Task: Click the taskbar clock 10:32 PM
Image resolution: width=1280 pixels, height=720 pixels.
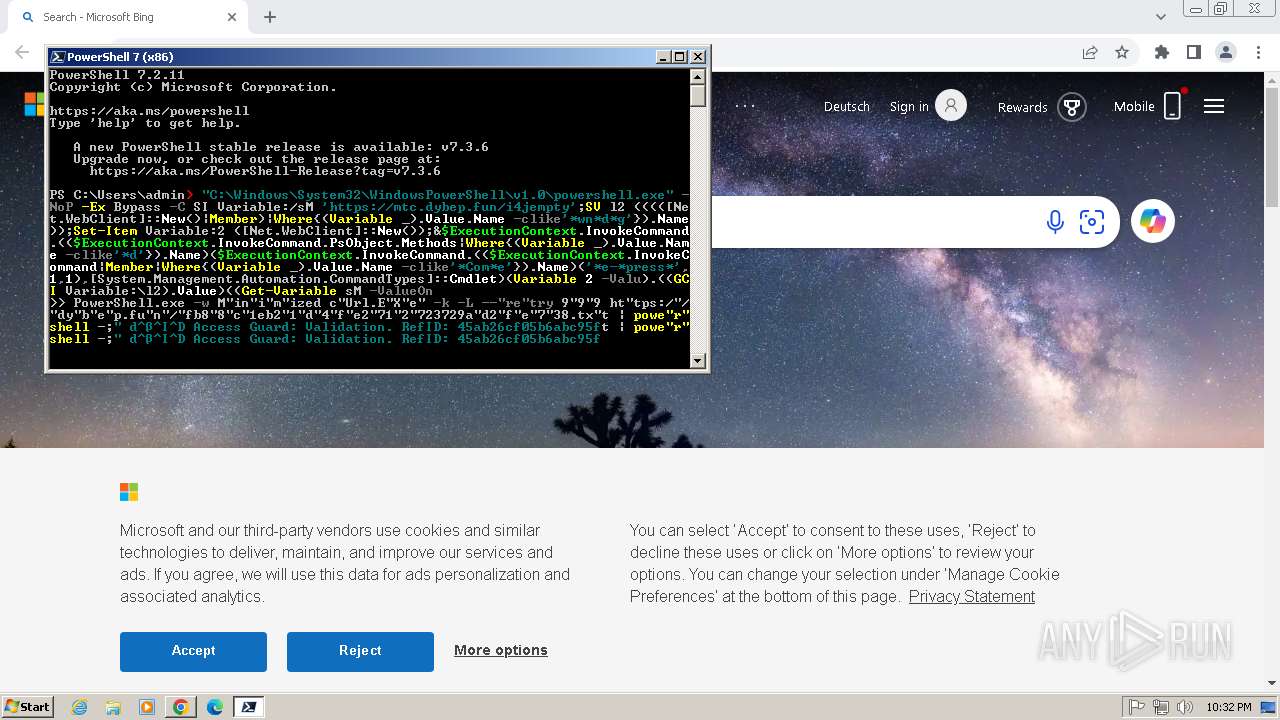Action: tap(1228, 707)
